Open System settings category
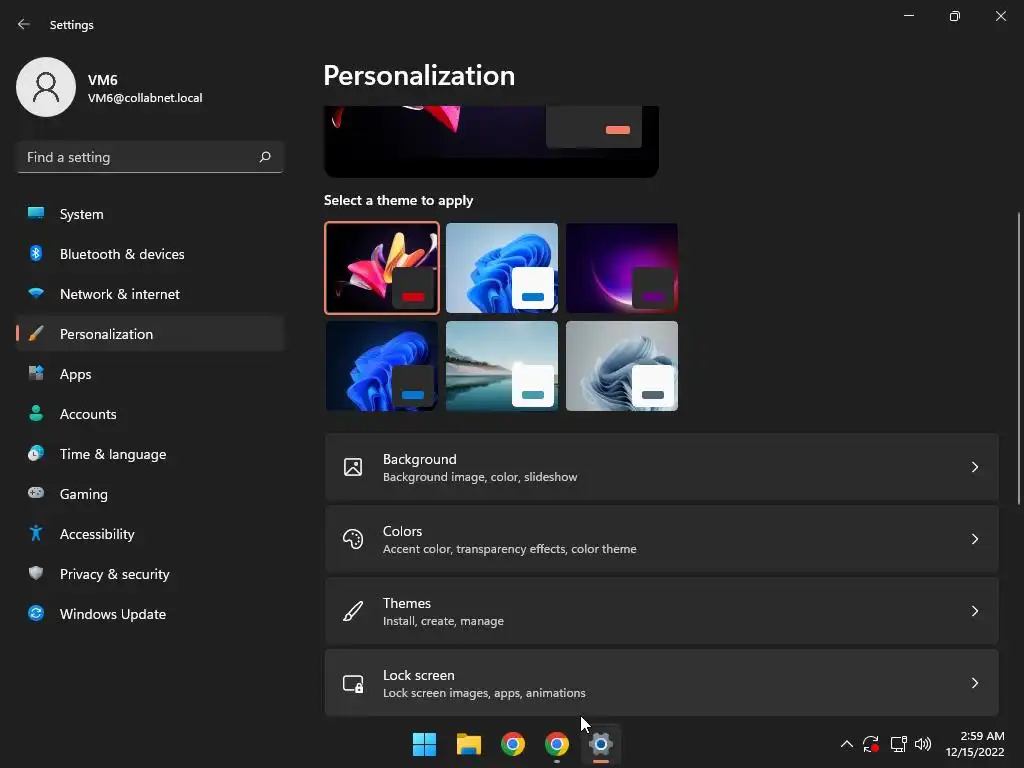 150,214
